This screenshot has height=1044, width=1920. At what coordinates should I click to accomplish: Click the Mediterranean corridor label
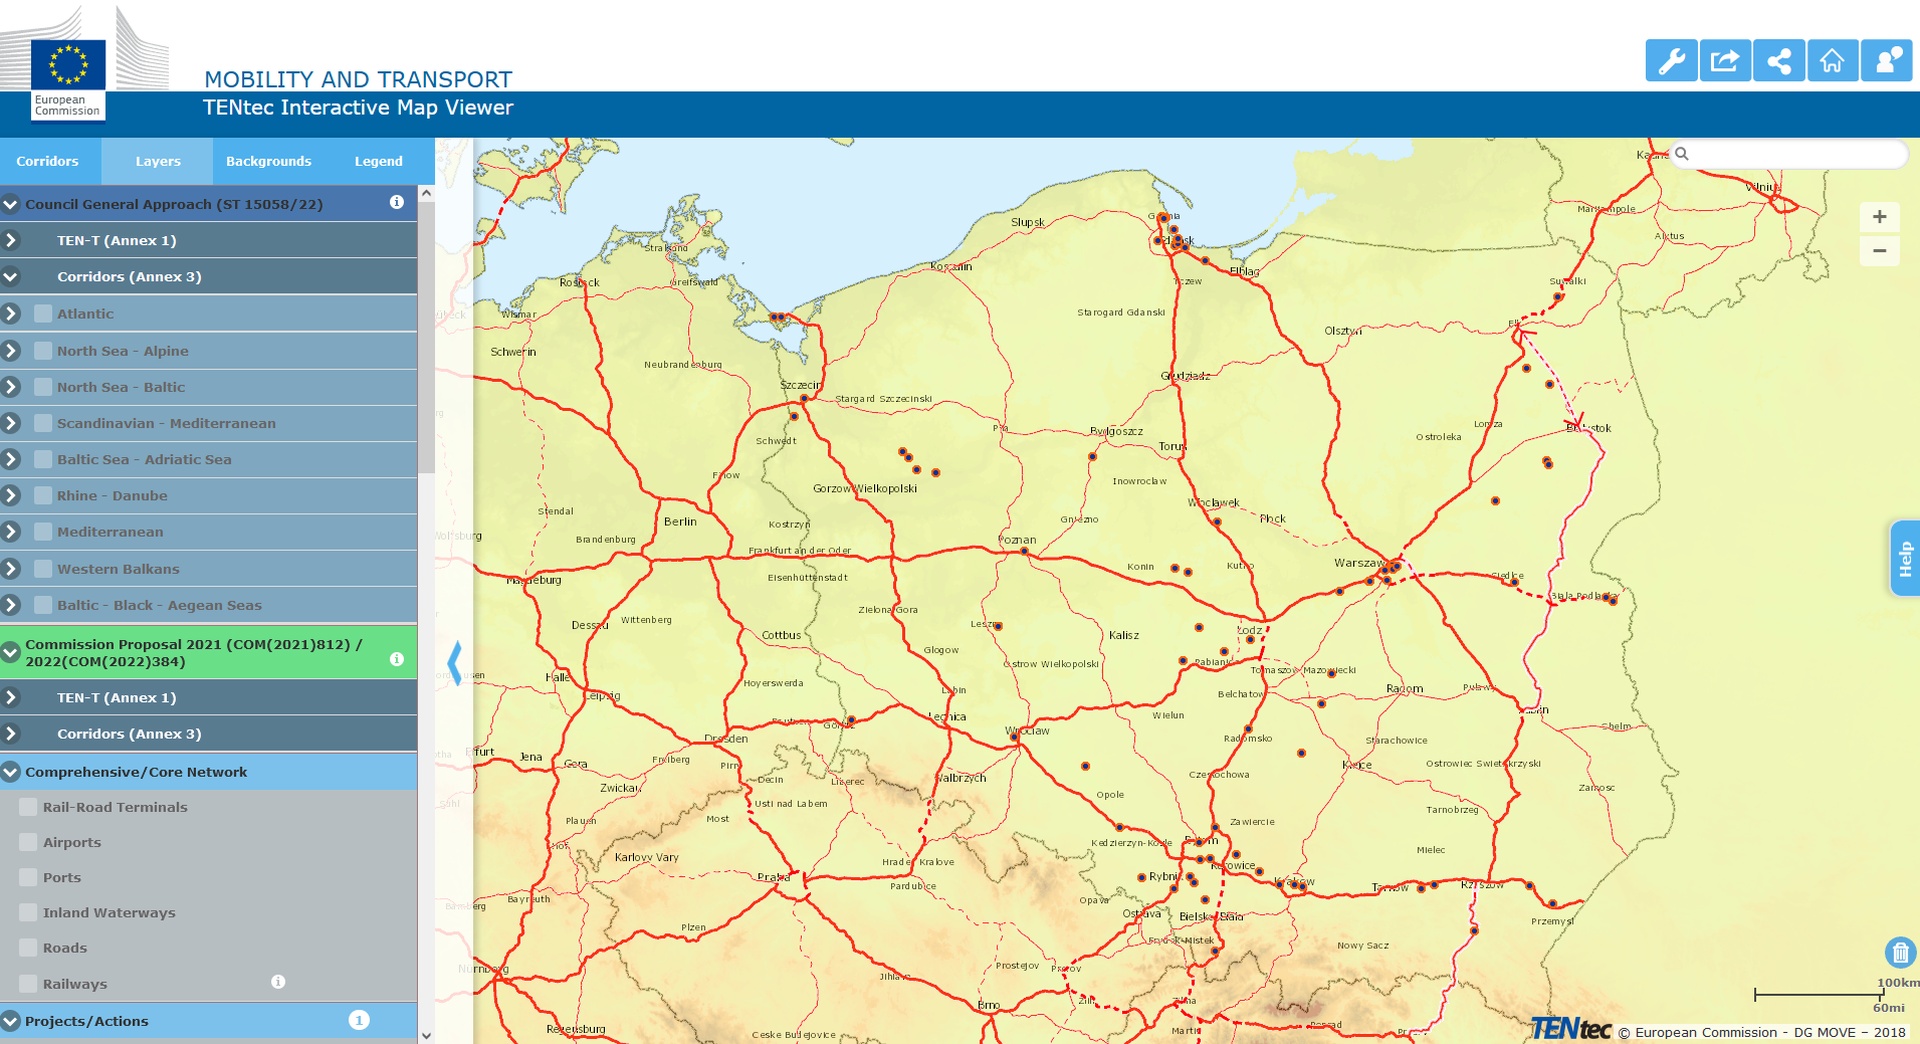click(x=110, y=531)
